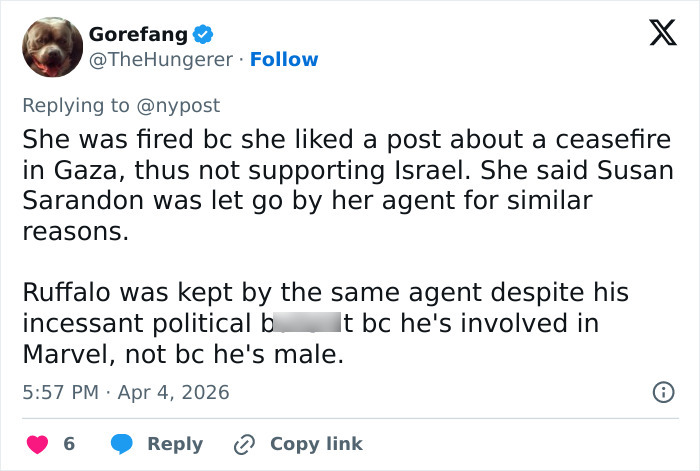The height and width of the screenshot is (471, 700).
Task: Click the blurred censored word in the tweet
Action: coord(301,322)
